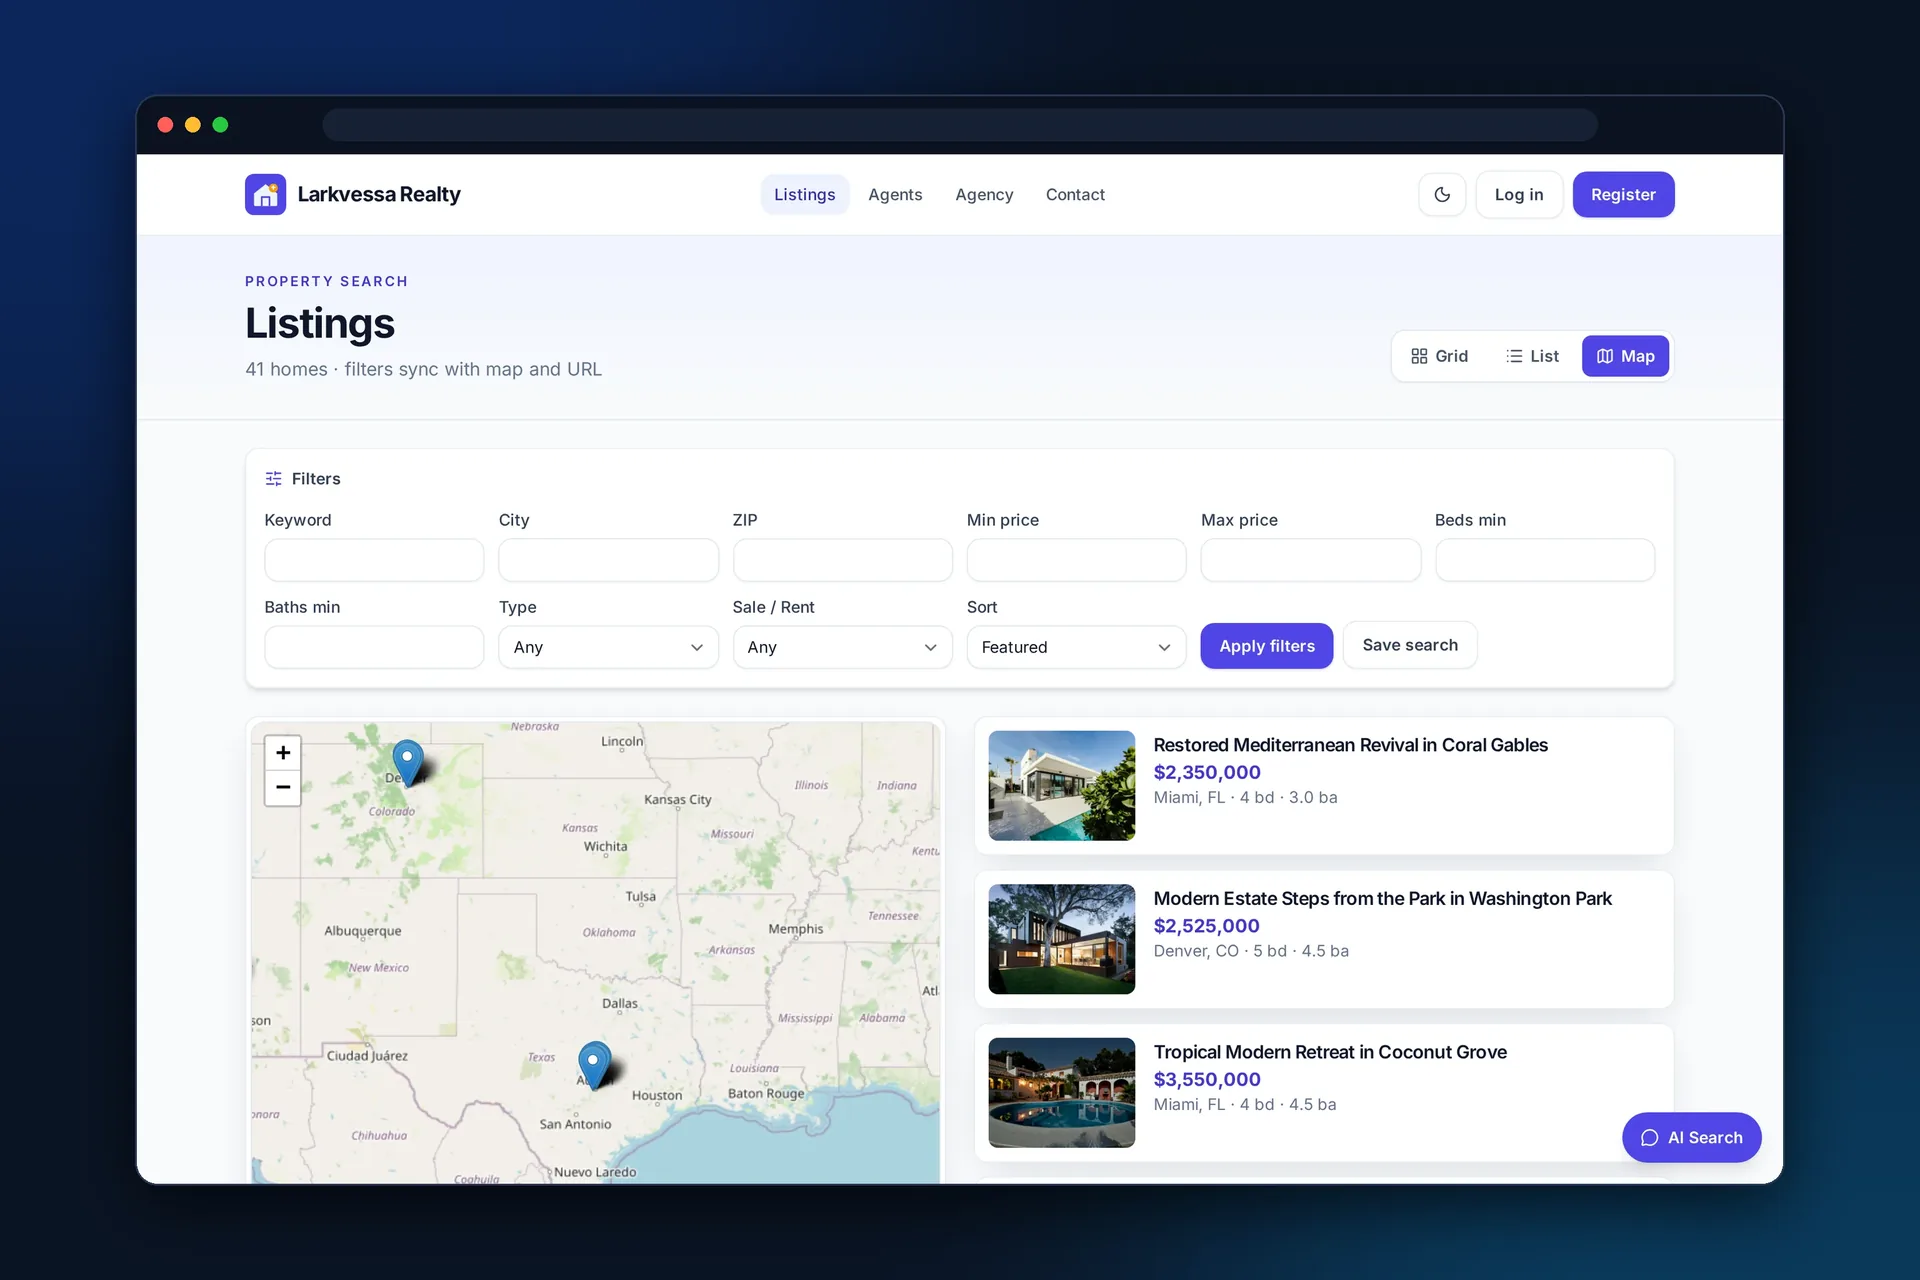Switch to Map view

click(x=1625, y=356)
